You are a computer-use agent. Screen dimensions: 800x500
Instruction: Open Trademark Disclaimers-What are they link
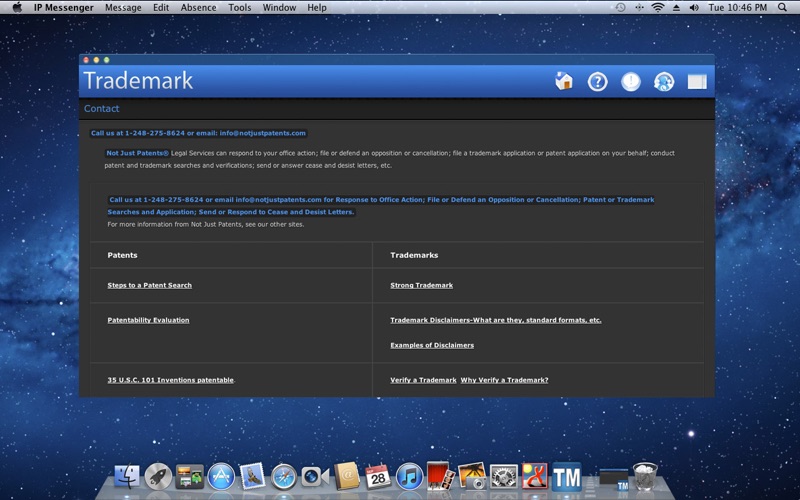click(x=495, y=320)
